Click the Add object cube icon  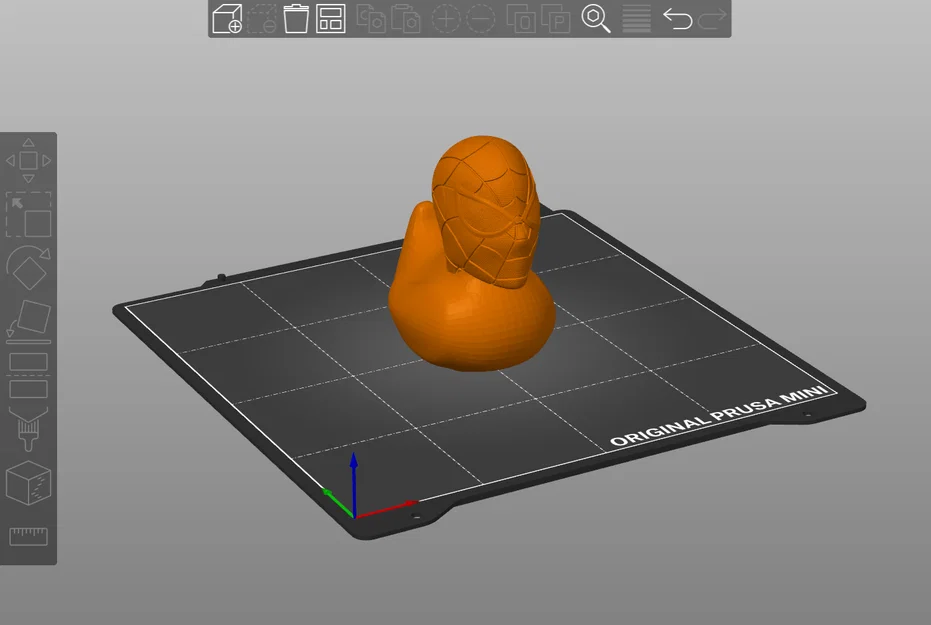point(227,18)
